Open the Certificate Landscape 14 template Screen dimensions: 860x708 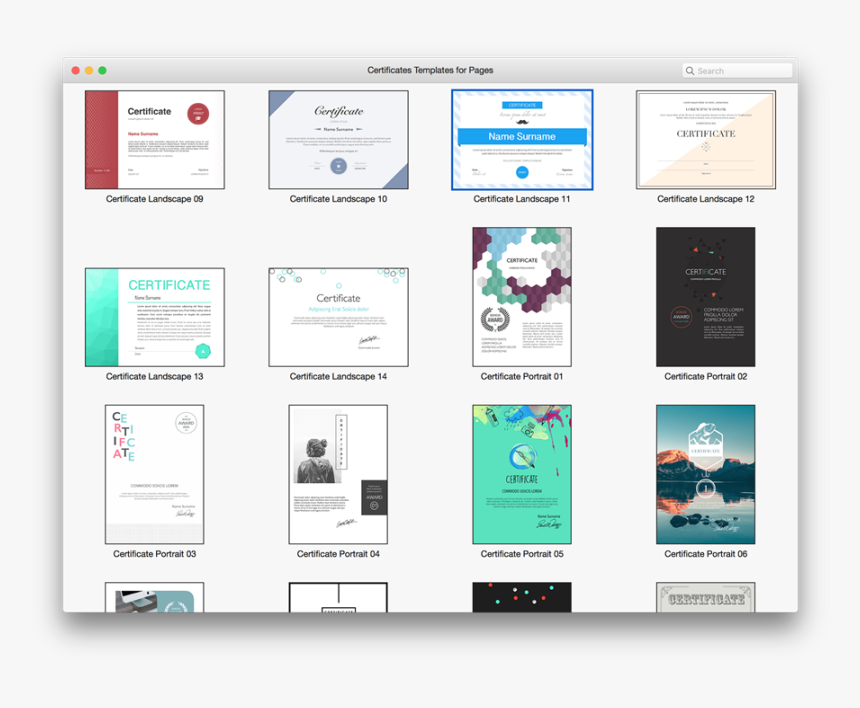[x=338, y=317]
